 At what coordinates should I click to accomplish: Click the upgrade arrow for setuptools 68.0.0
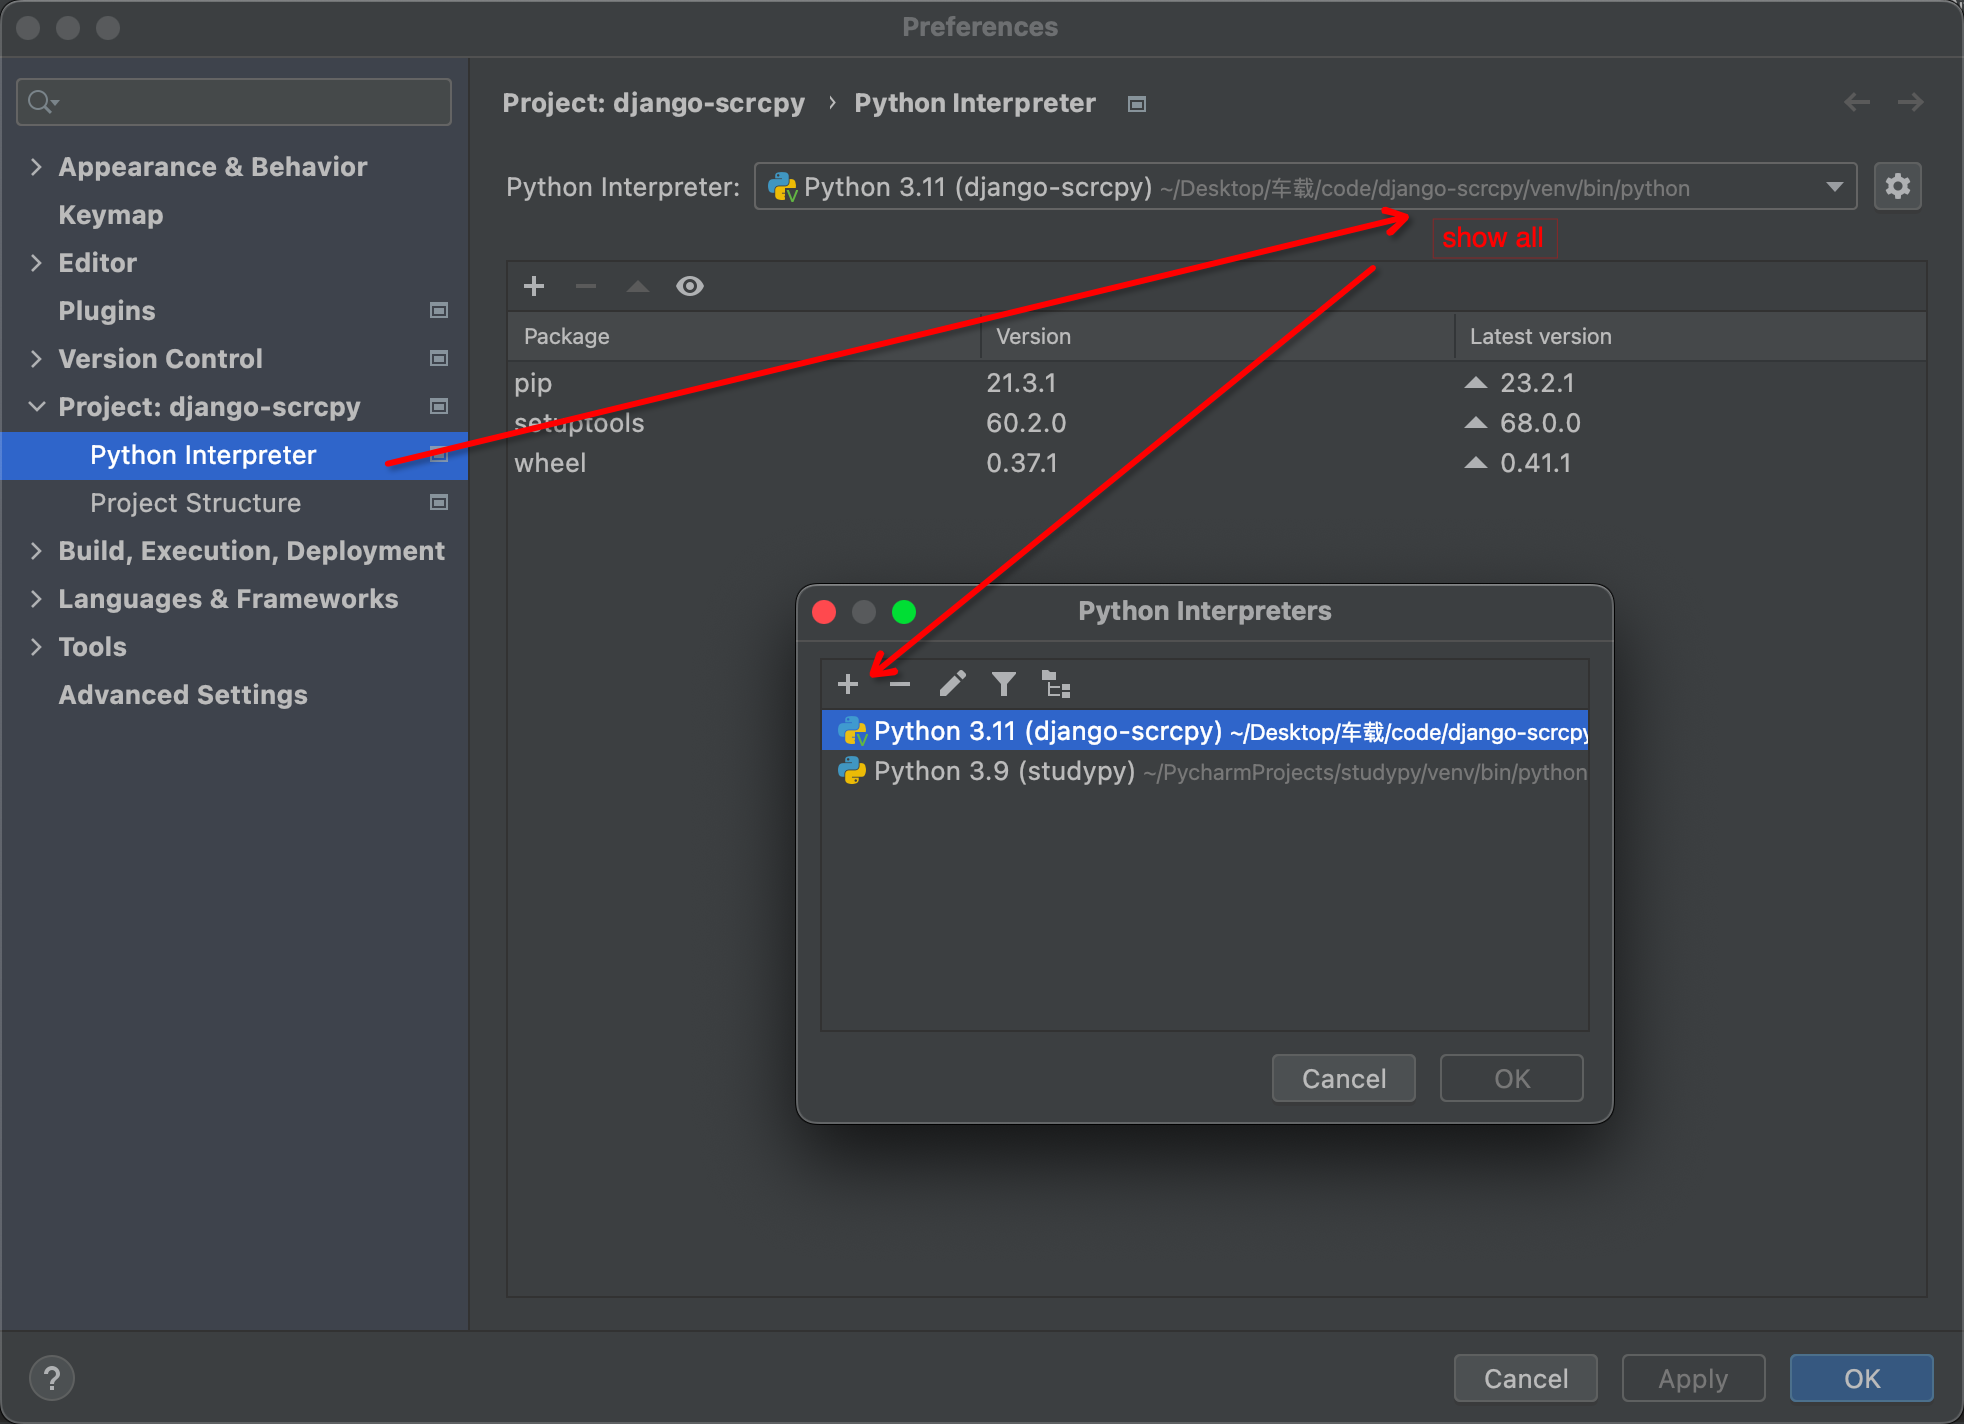point(1476,423)
